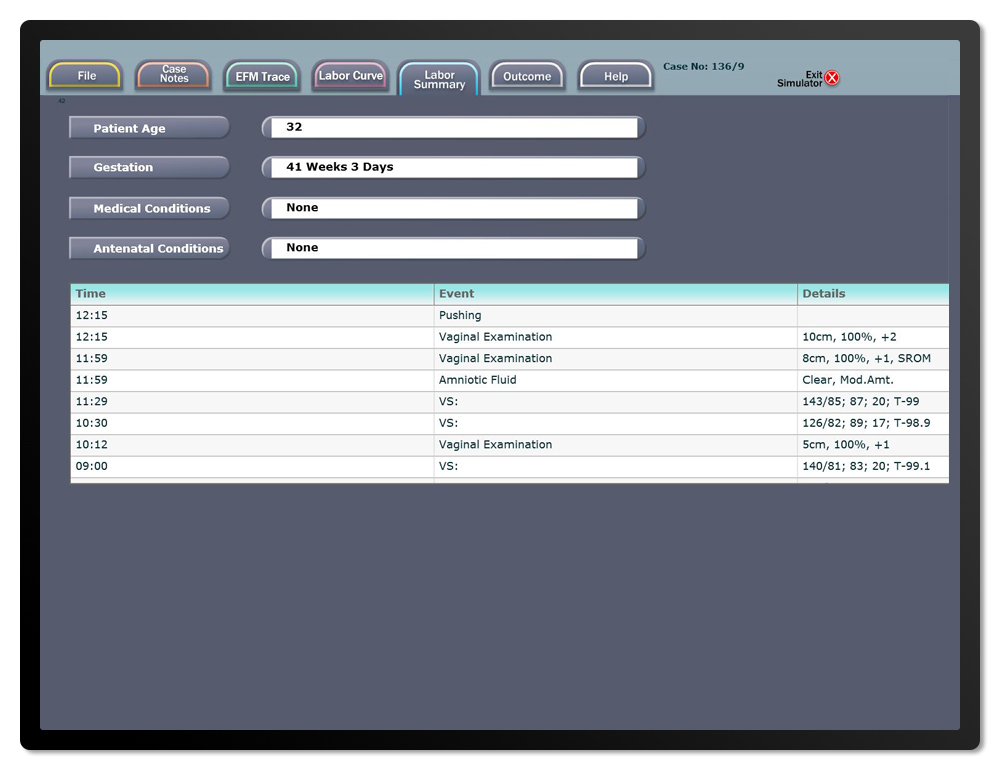Viewport: 1000px width, 770px height.
Task: Open the Help tab
Action: point(616,76)
